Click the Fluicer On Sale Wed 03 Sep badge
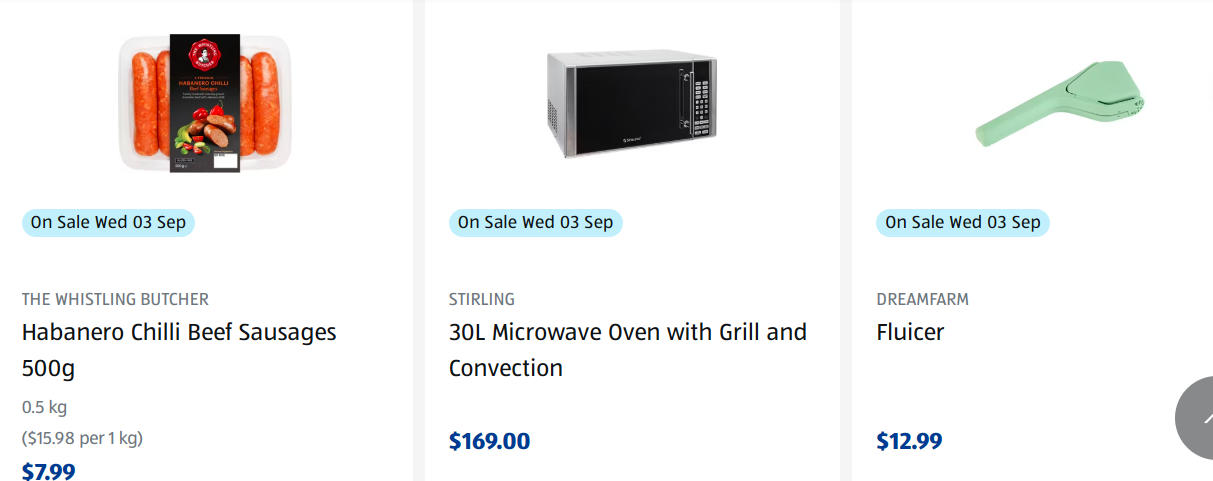 click(962, 222)
